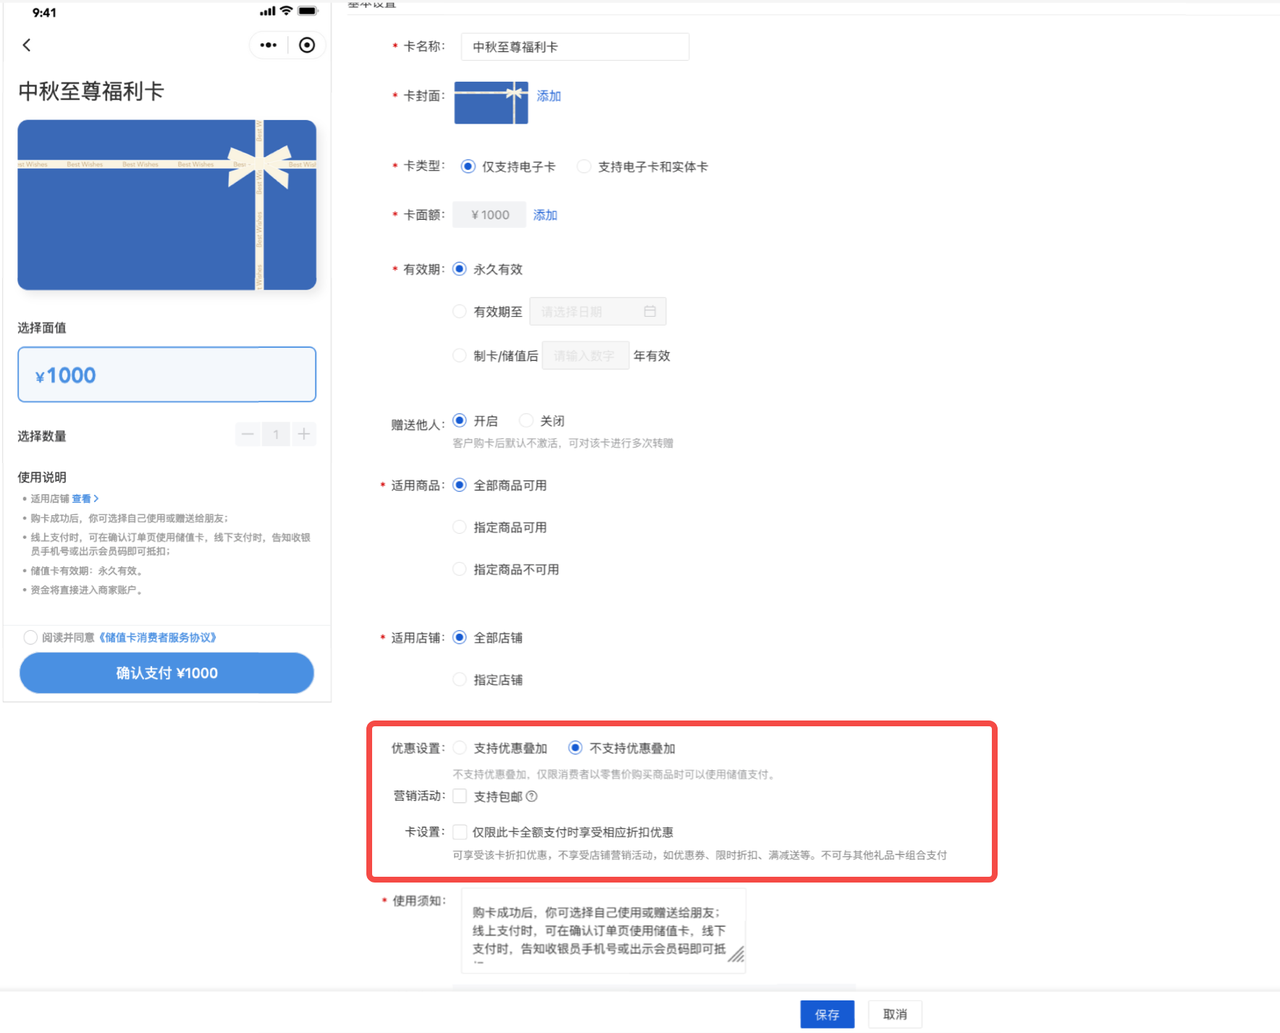Click the ¥1000 face value tag
1280x1033 pixels.
tap(490, 215)
